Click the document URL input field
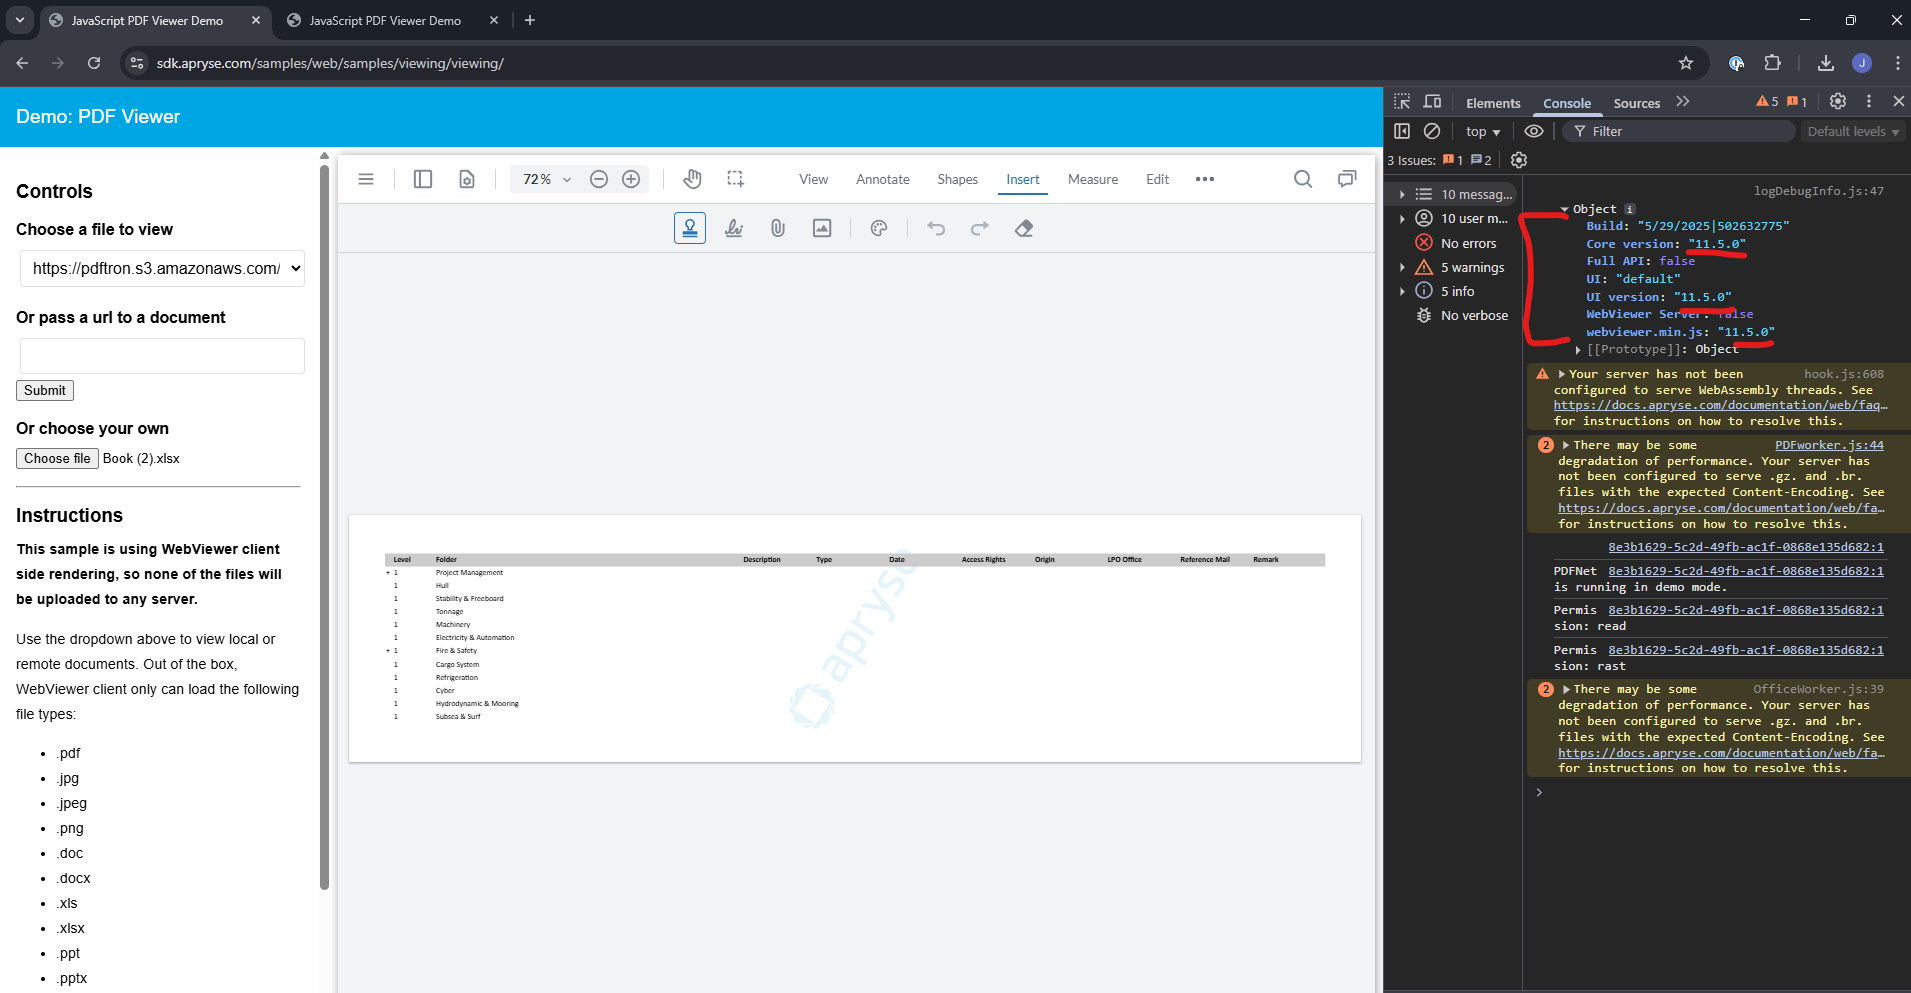The image size is (1911, 993). tap(162, 356)
